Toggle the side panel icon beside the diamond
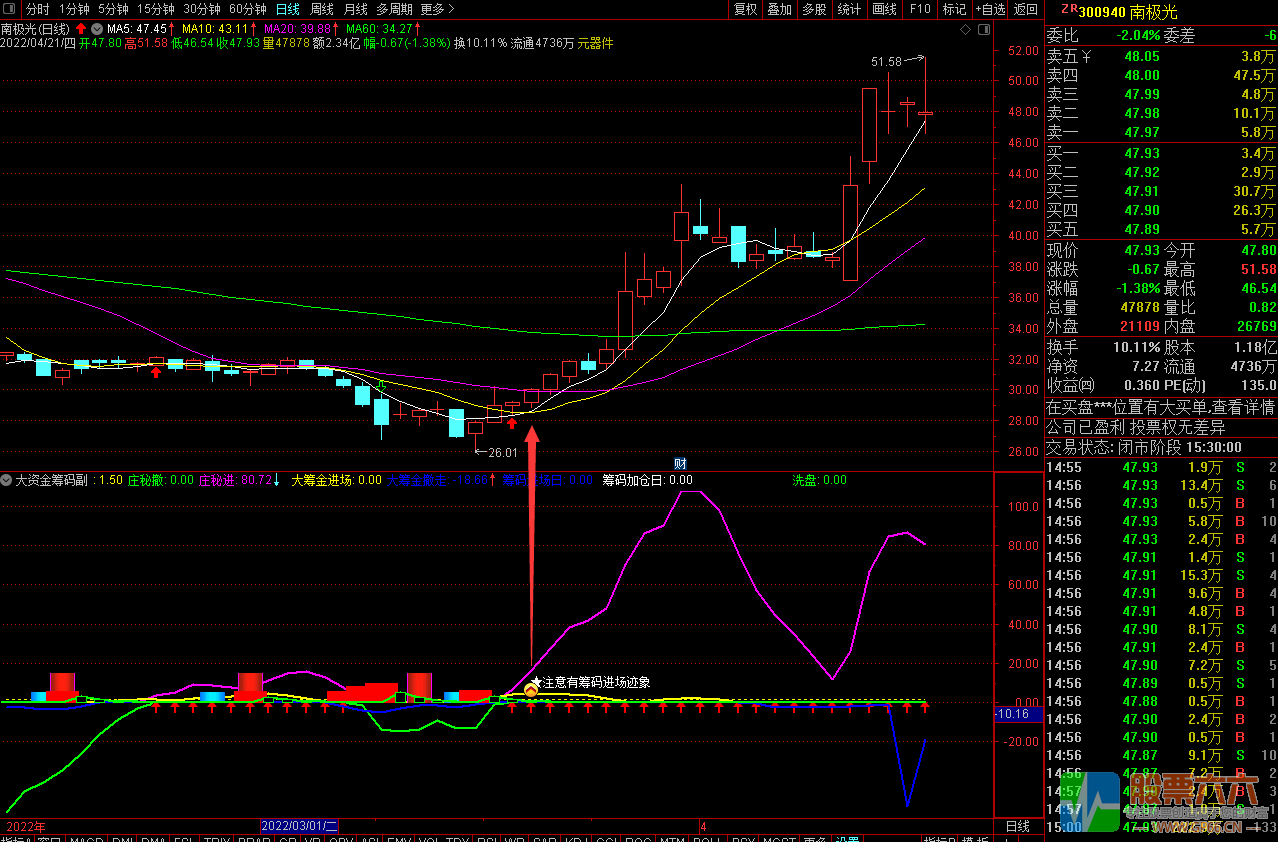 (982, 30)
